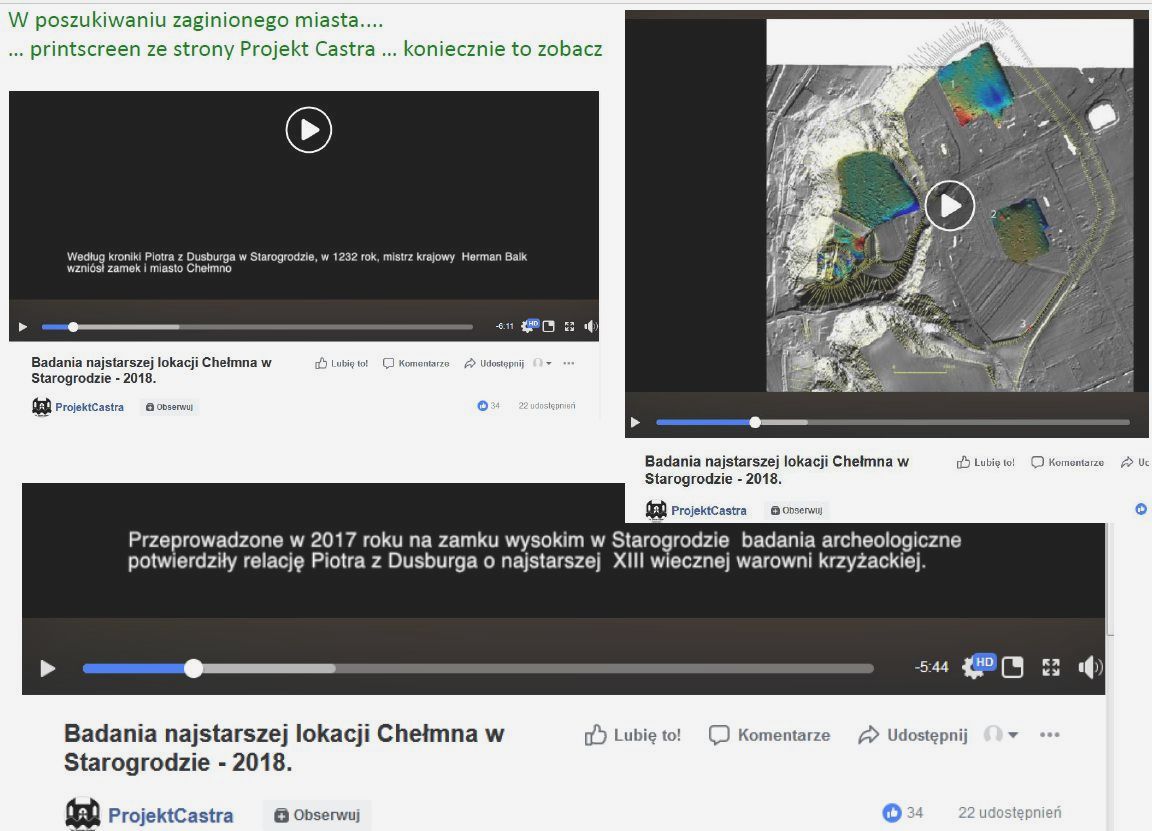
Task: Enter fullscreen on the -6:11 video
Action: (569, 326)
